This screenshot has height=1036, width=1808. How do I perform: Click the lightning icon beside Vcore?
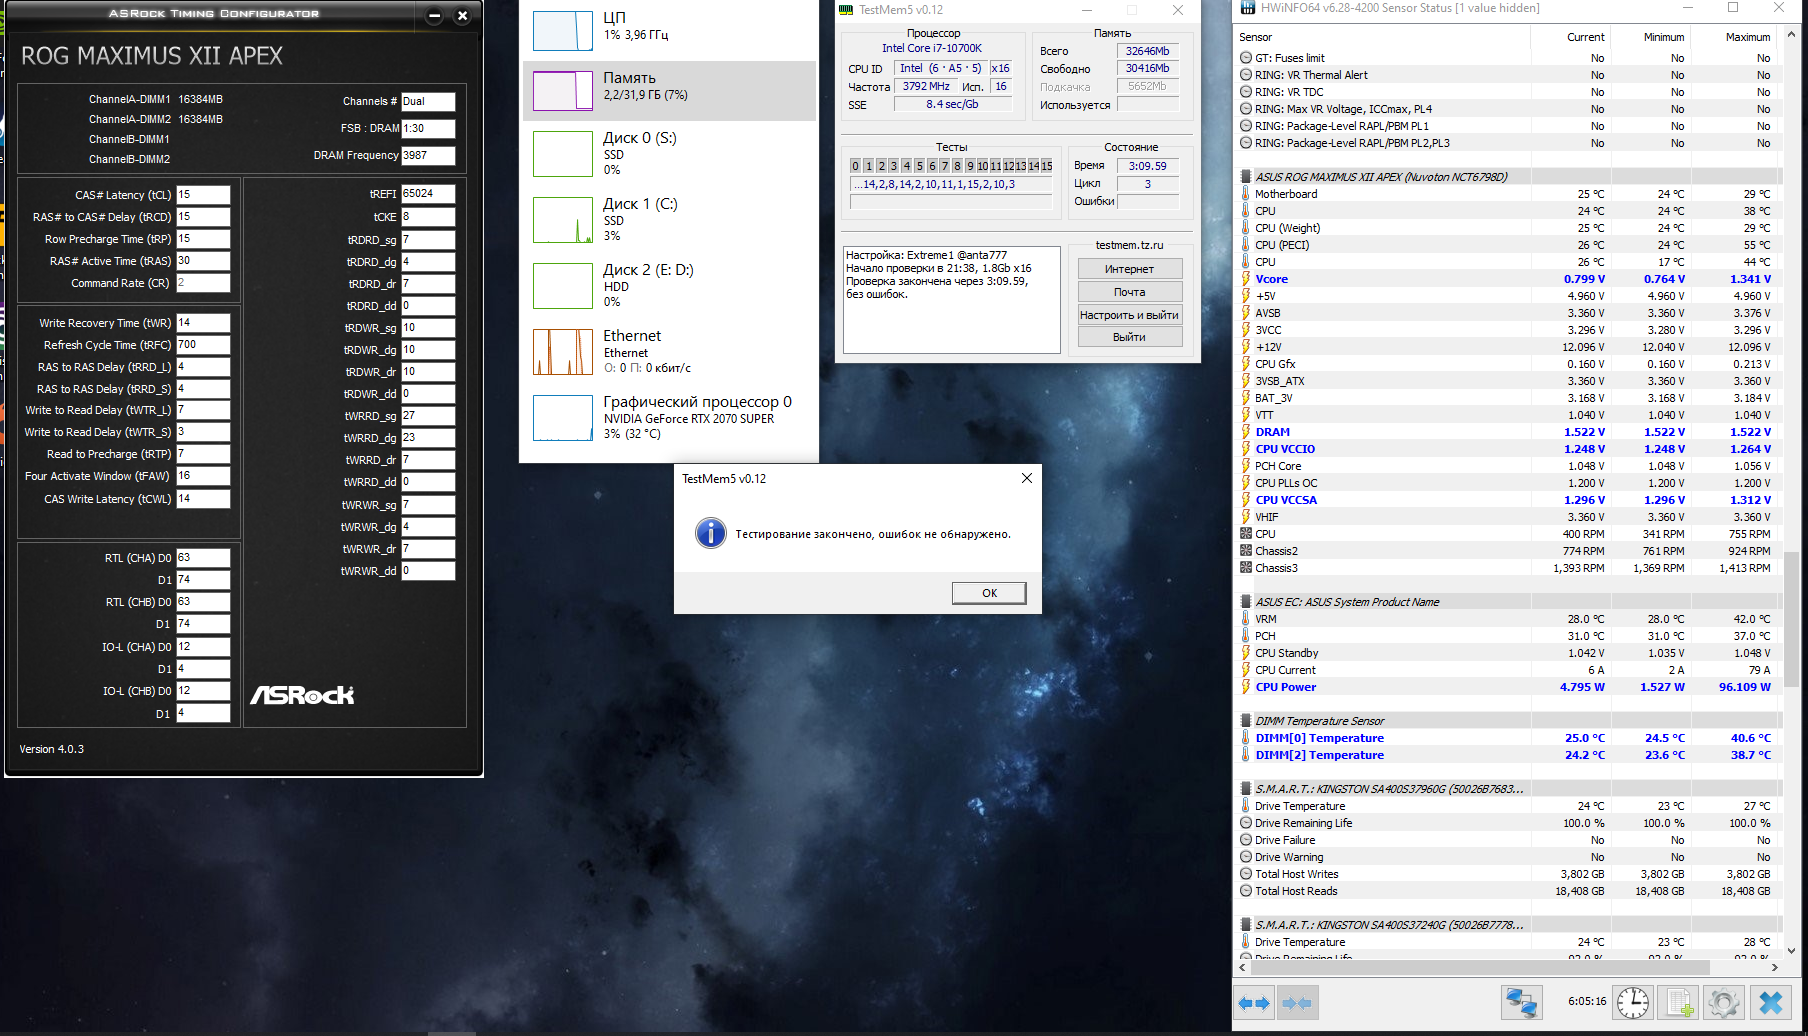tap(1246, 279)
